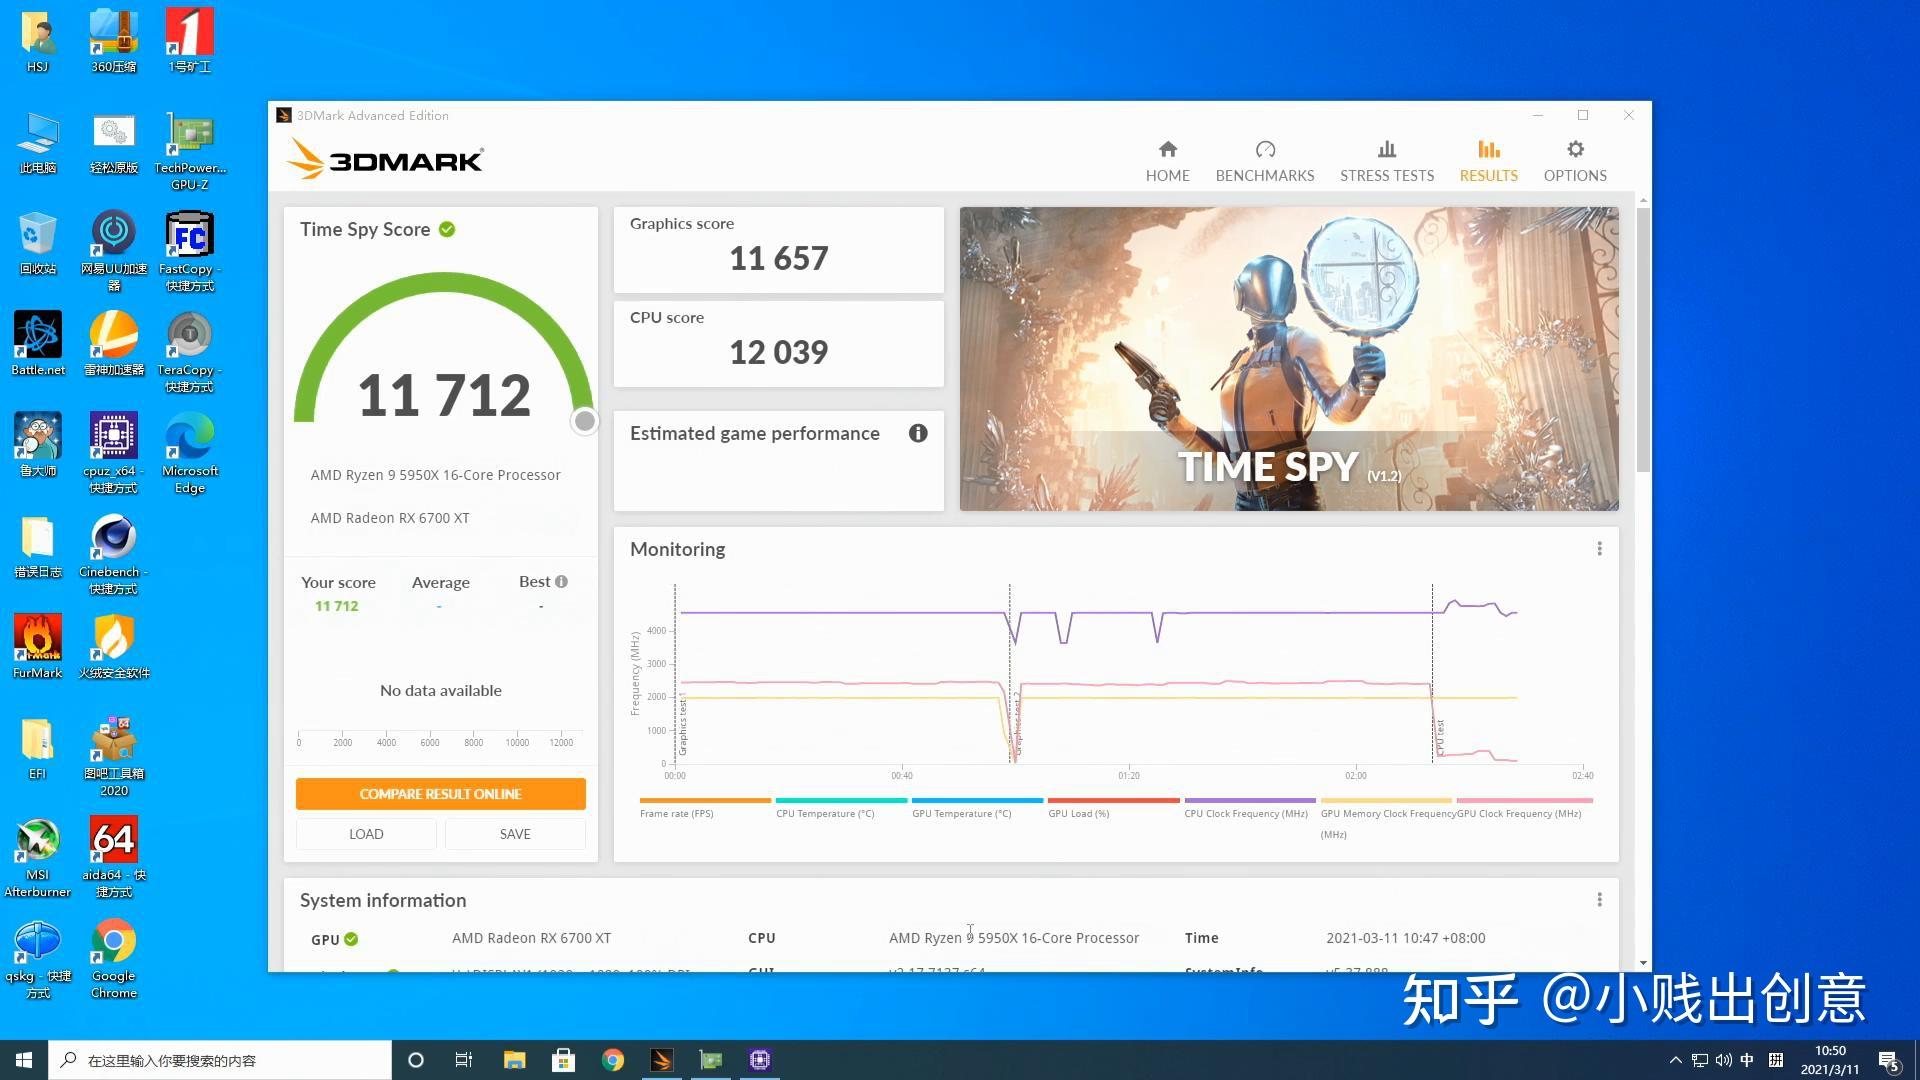Screen dimensions: 1920x1080
Task: Open the Monitoring panel three-dot menu
Action: (1599, 549)
